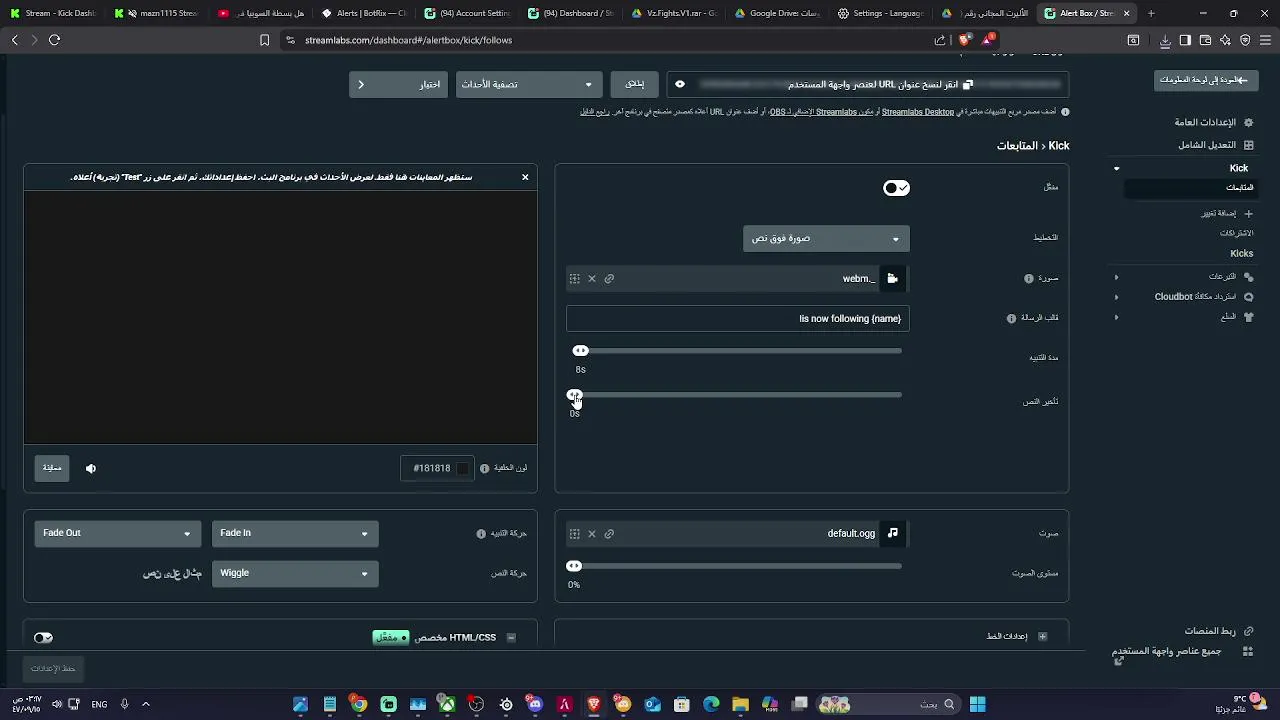Open browser downloads icon
This screenshot has height=720, width=1280.
(1165, 40)
